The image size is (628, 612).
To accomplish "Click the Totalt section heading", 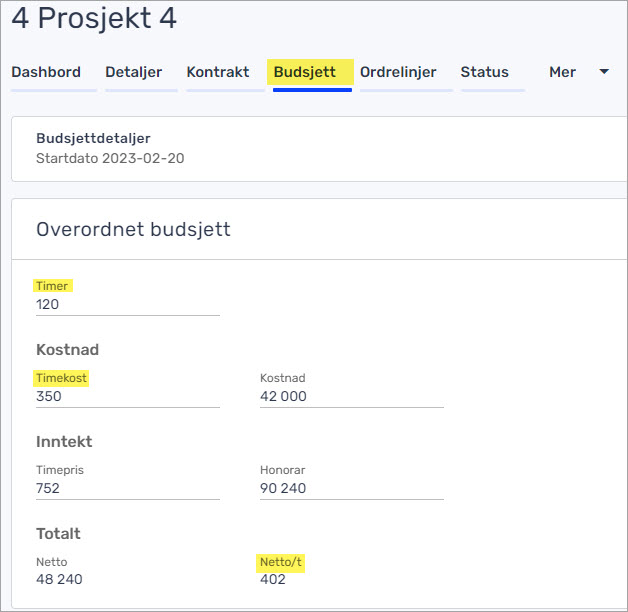I will coord(58,534).
